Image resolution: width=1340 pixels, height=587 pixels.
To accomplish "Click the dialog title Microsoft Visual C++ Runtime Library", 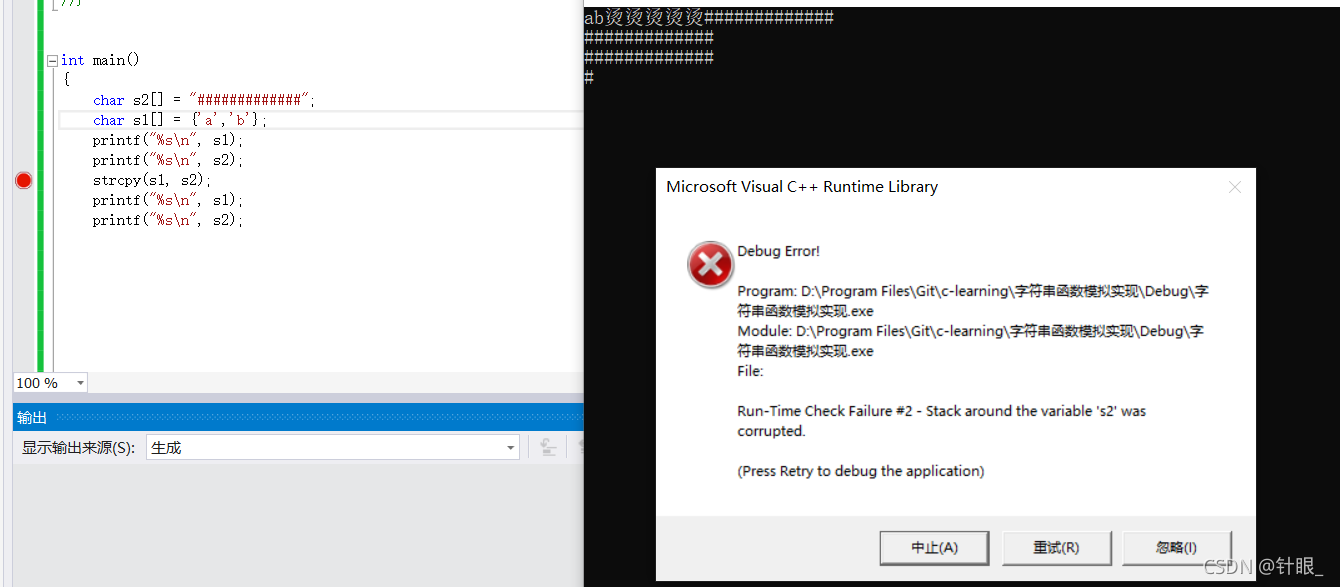I will point(802,187).
